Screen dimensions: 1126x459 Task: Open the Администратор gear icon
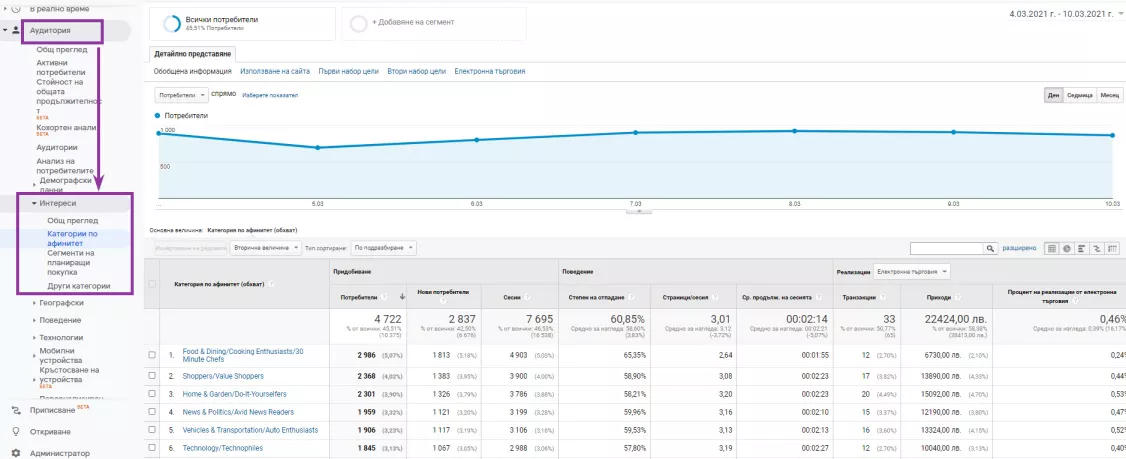click(x=16, y=453)
